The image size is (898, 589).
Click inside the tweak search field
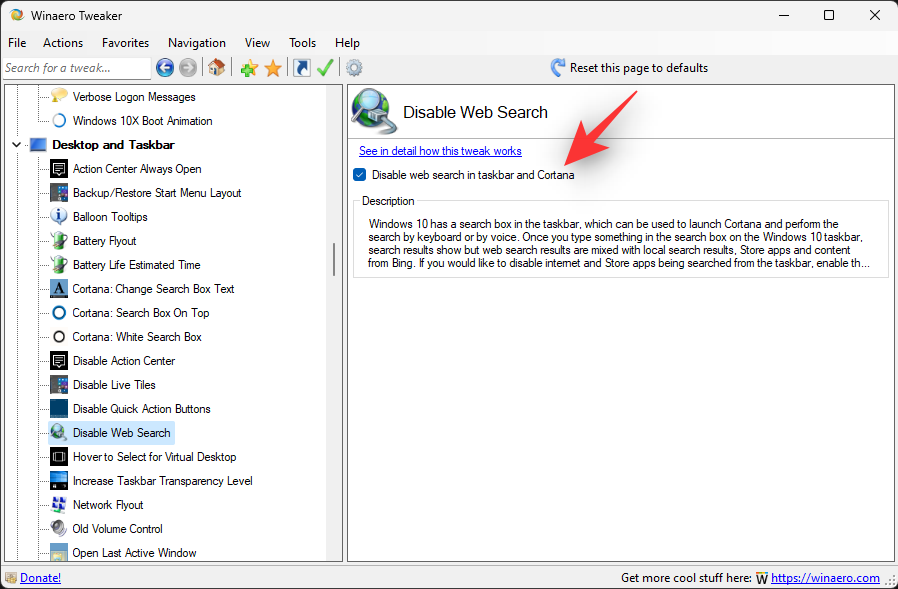(x=76, y=67)
